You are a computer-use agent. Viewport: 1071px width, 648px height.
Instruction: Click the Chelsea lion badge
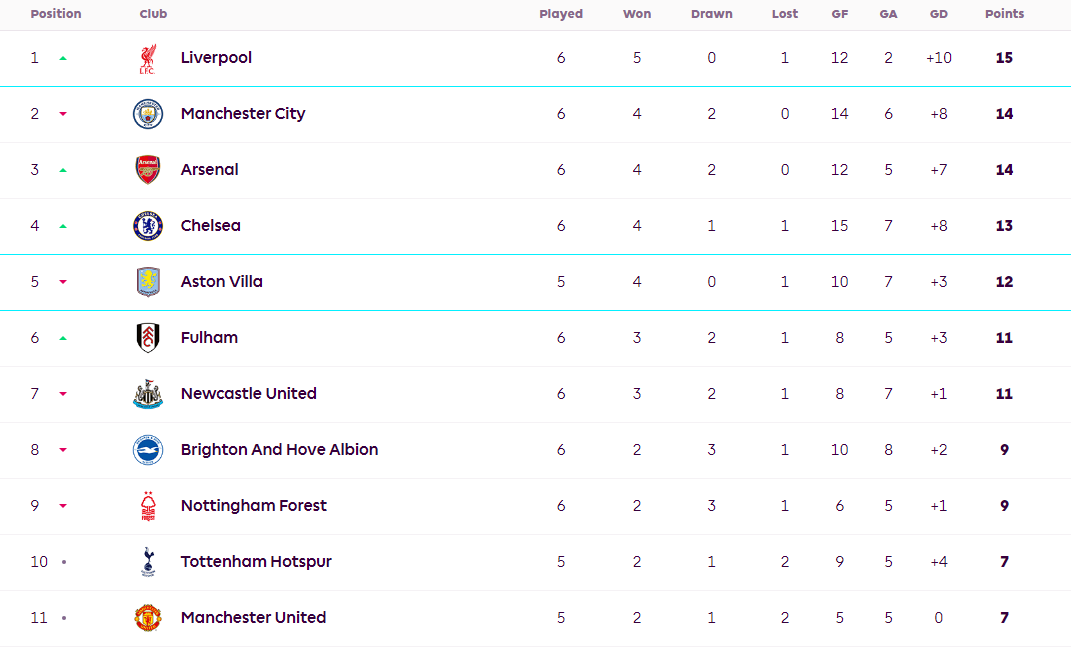tap(148, 226)
